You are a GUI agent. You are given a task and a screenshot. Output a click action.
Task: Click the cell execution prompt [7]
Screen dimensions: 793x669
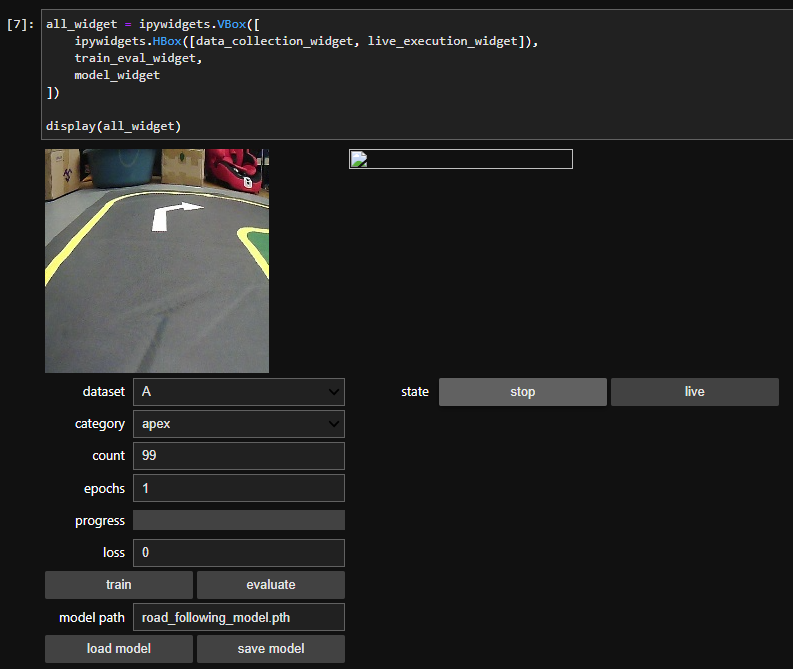20,24
